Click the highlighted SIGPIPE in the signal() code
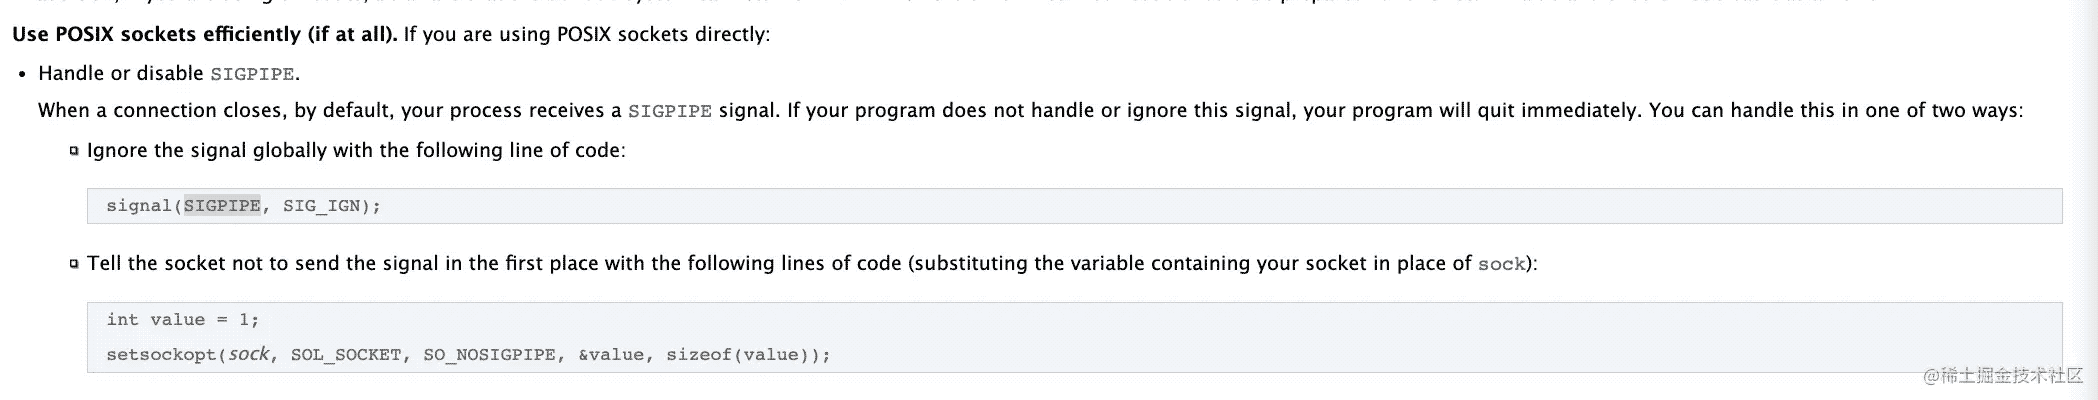Image resolution: width=2098 pixels, height=400 pixels. pos(222,206)
